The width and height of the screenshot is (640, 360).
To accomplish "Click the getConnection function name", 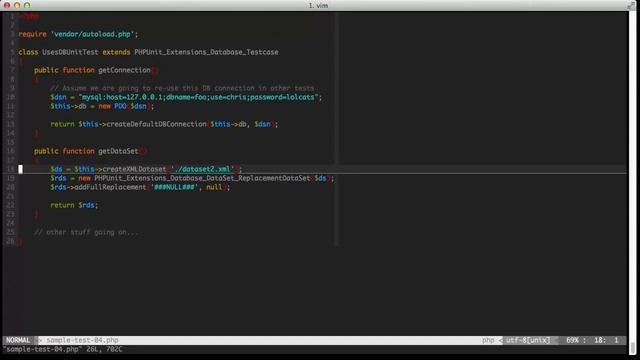I will click(x=124, y=70).
